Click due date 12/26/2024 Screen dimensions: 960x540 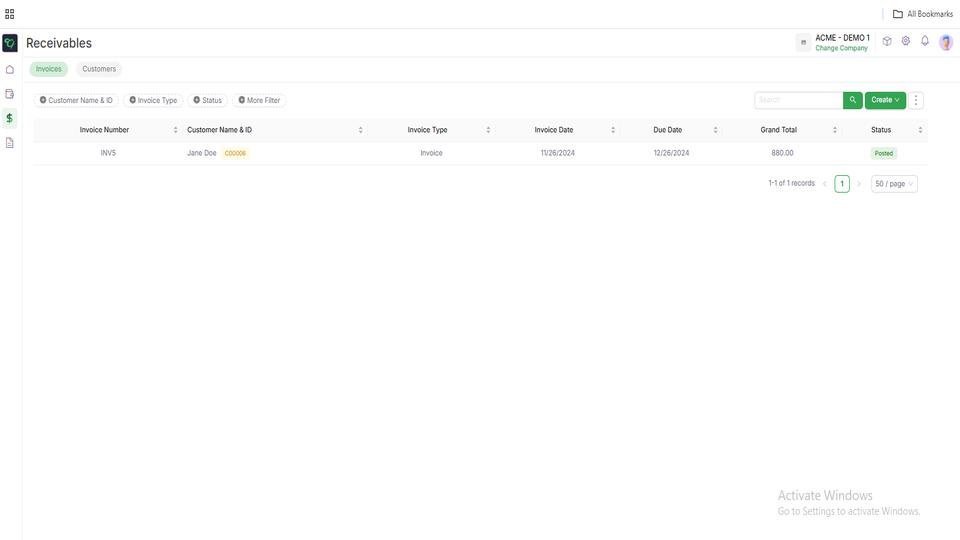pyautogui.click(x=671, y=153)
